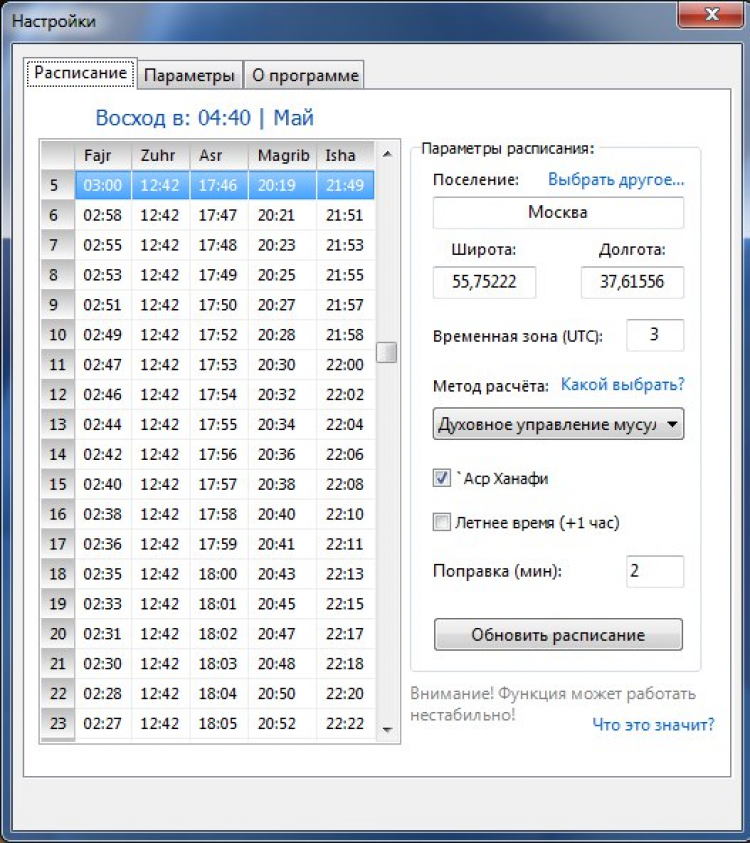Enable Летнее время (+1 час) checkbox
The image size is (750, 843).
tap(442, 522)
